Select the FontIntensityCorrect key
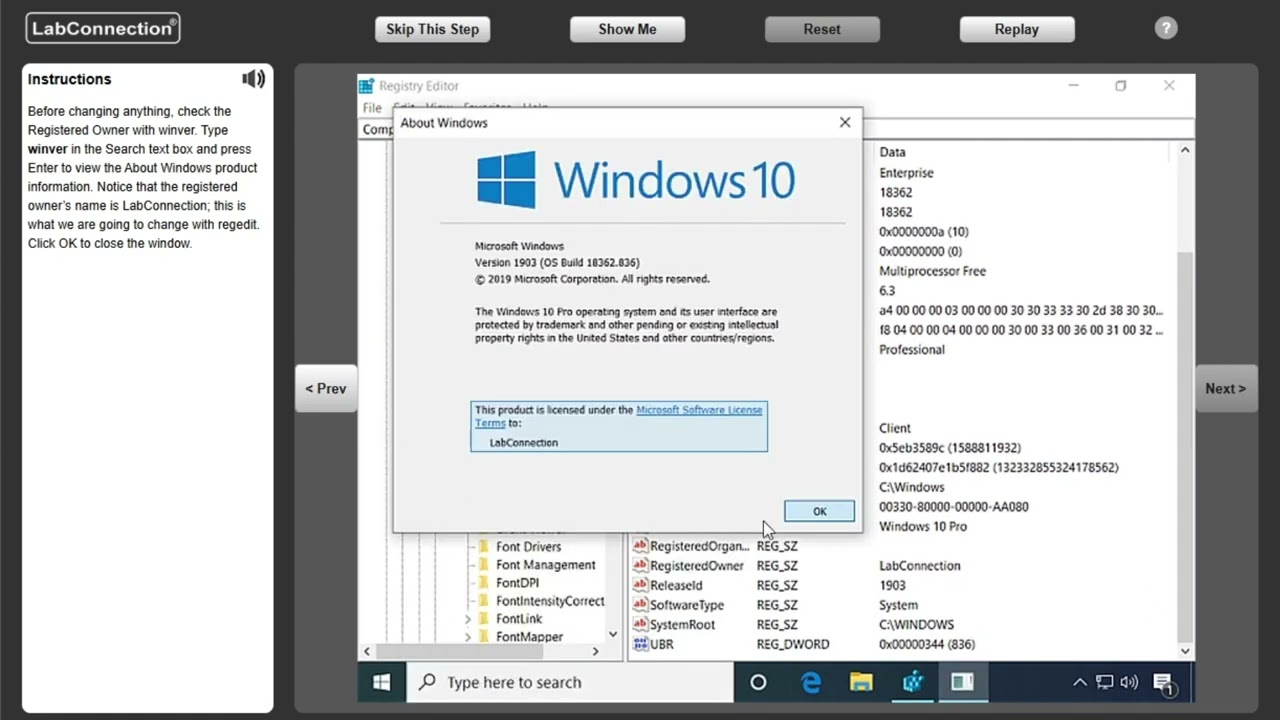1280x720 pixels. [x=550, y=600]
